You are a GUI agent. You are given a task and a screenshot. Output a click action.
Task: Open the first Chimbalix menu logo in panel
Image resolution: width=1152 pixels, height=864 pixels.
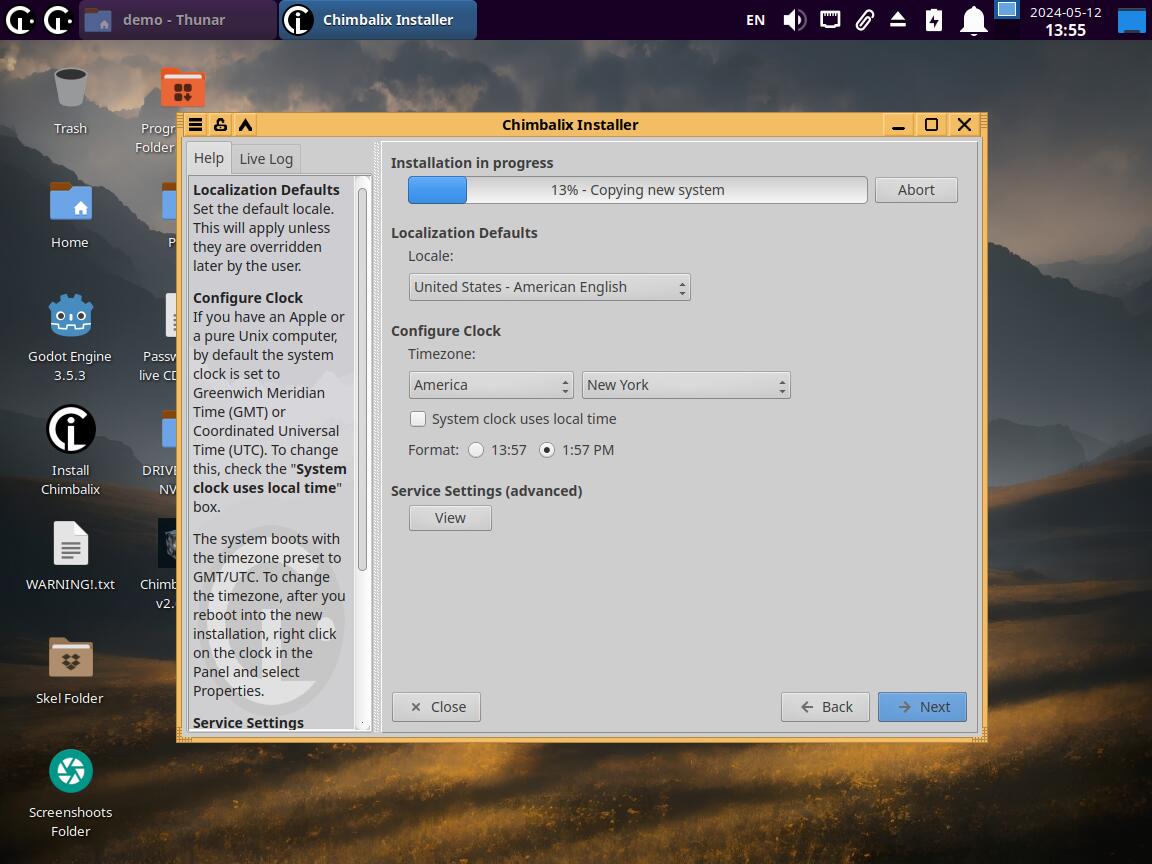[x=20, y=20]
